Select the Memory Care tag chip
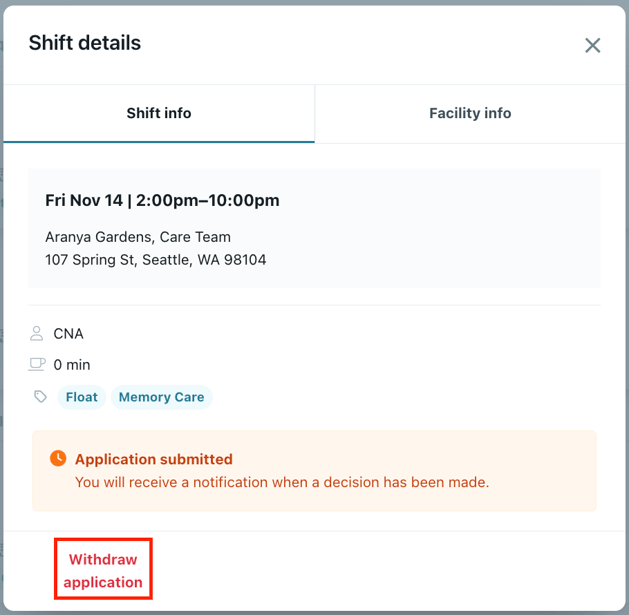This screenshot has width=629, height=615. pos(161,397)
